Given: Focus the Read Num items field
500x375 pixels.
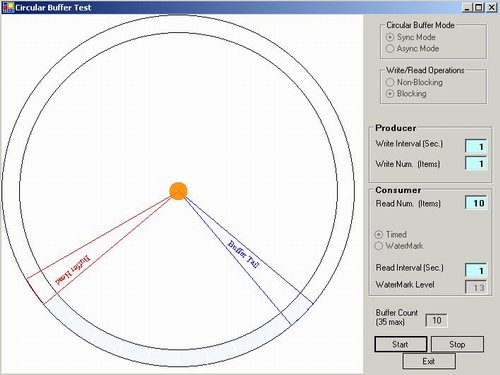Looking at the screenshot, I should pyautogui.click(x=476, y=203).
